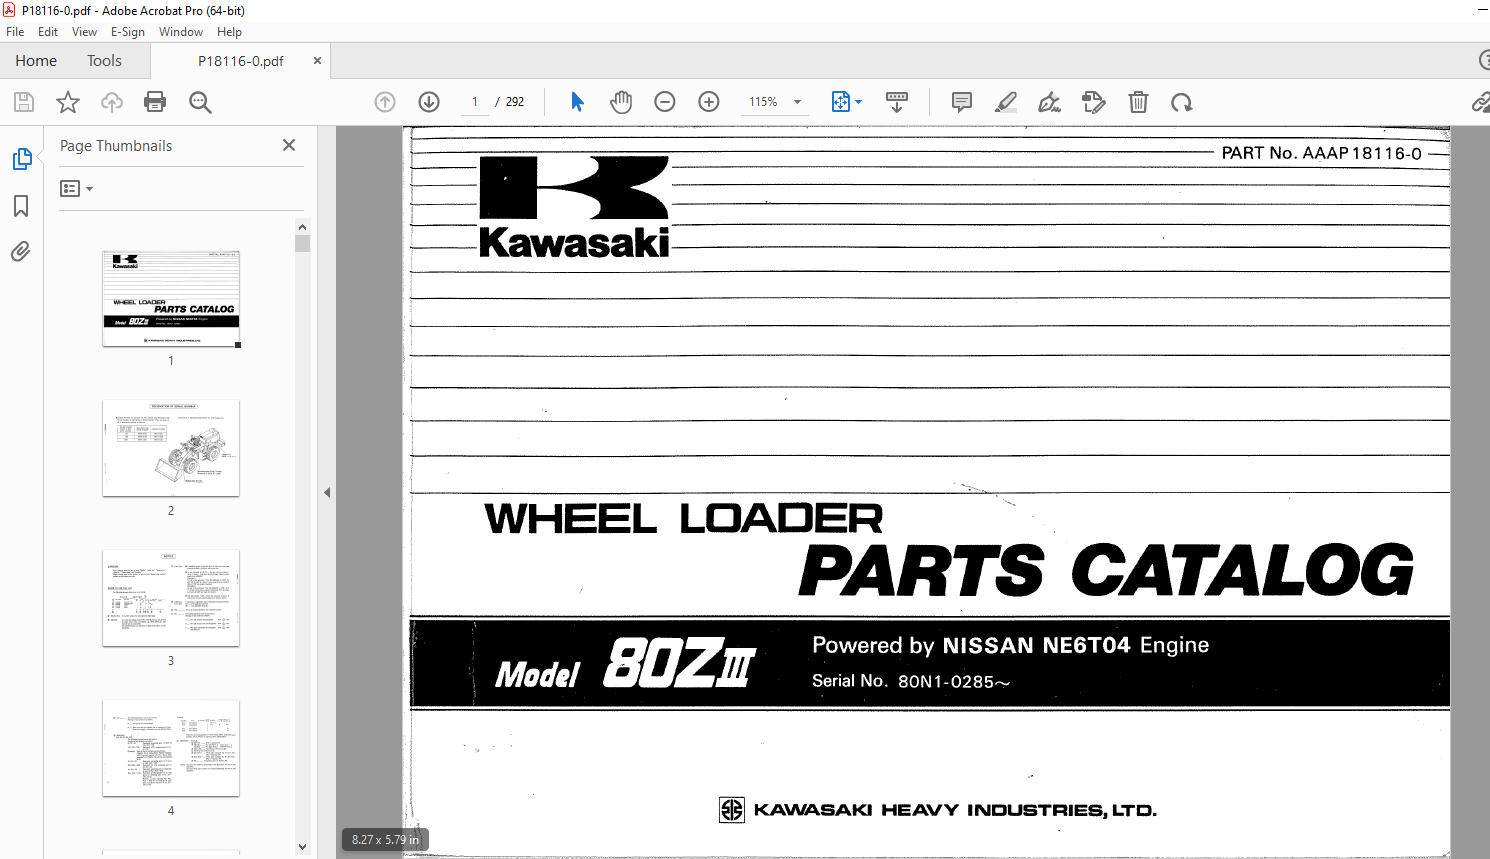The image size is (1490, 859).
Task: Click the share link icon
Action: (x=1481, y=102)
